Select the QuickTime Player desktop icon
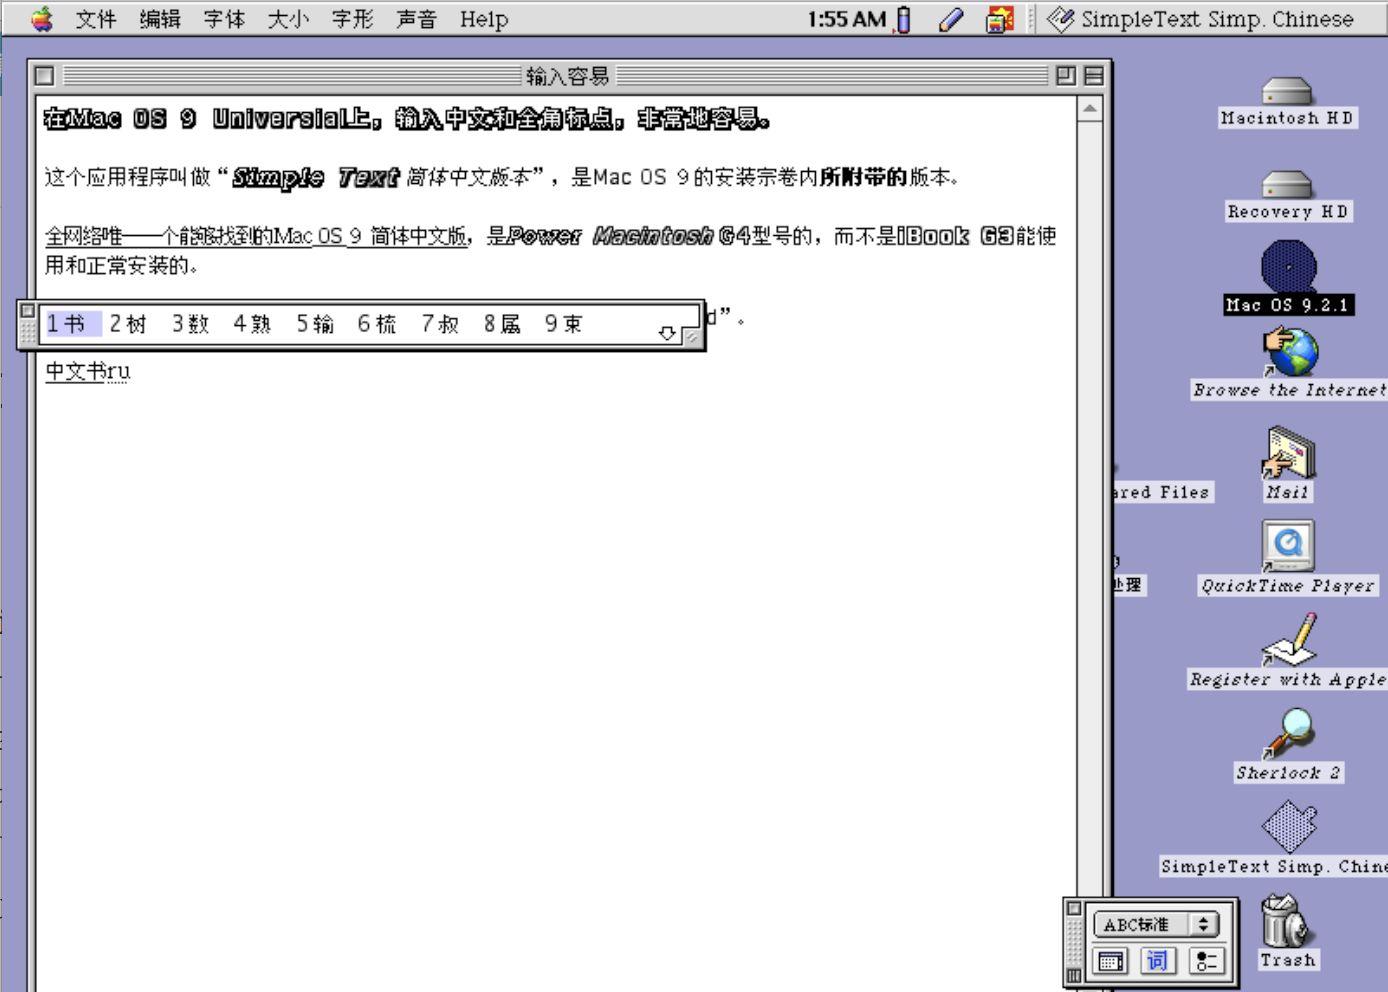The height and width of the screenshot is (992, 1388). pos(1288,558)
